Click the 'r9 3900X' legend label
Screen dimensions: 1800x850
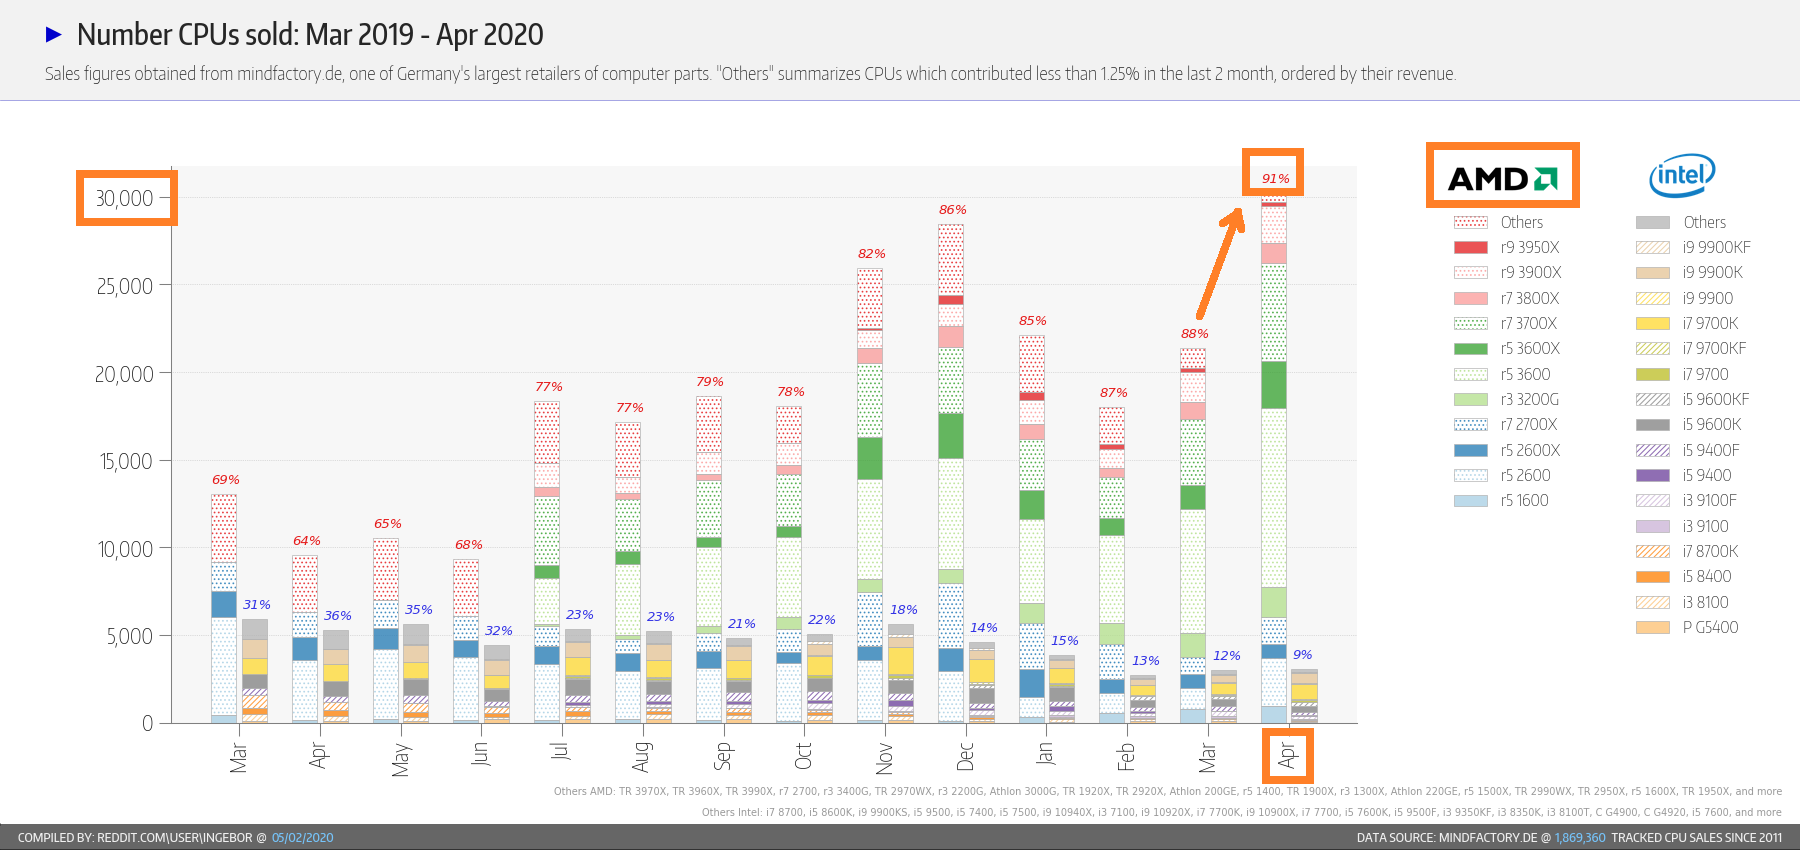1531,273
